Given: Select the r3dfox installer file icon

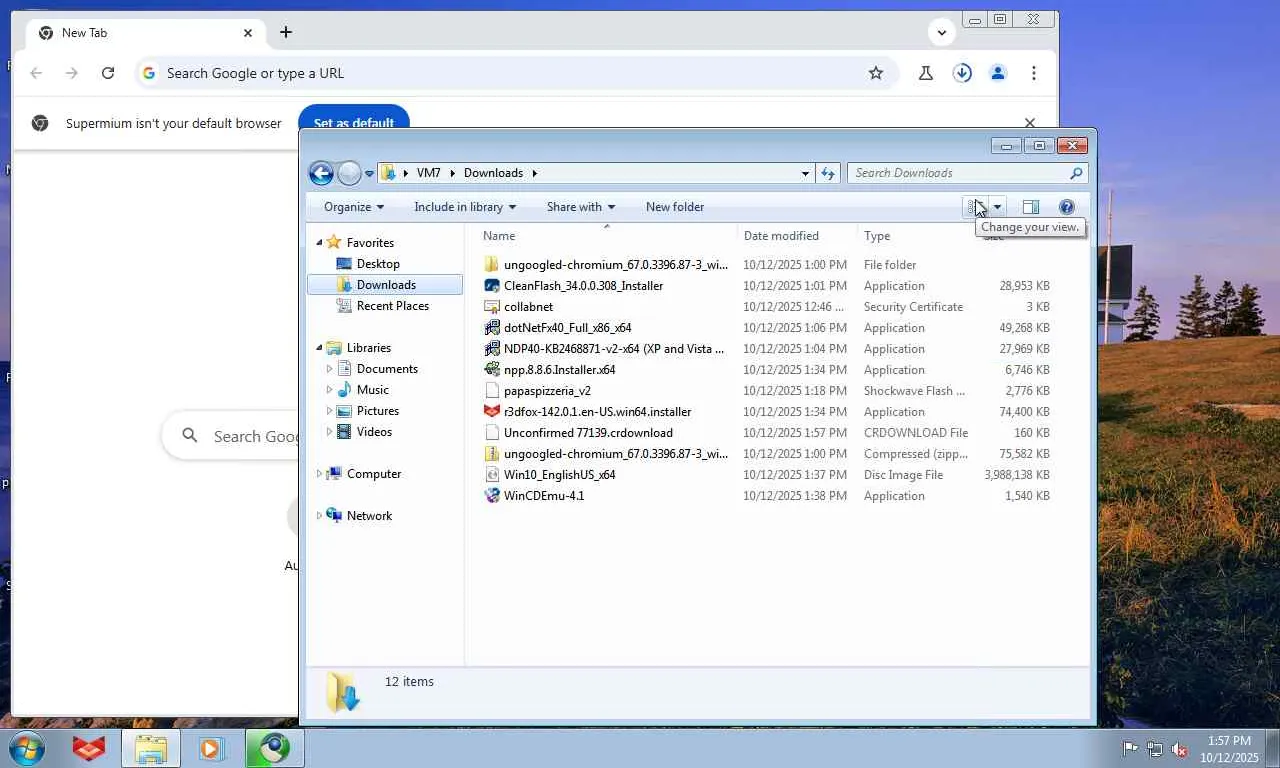Looking at the screenshot, I should click(492, 412).
